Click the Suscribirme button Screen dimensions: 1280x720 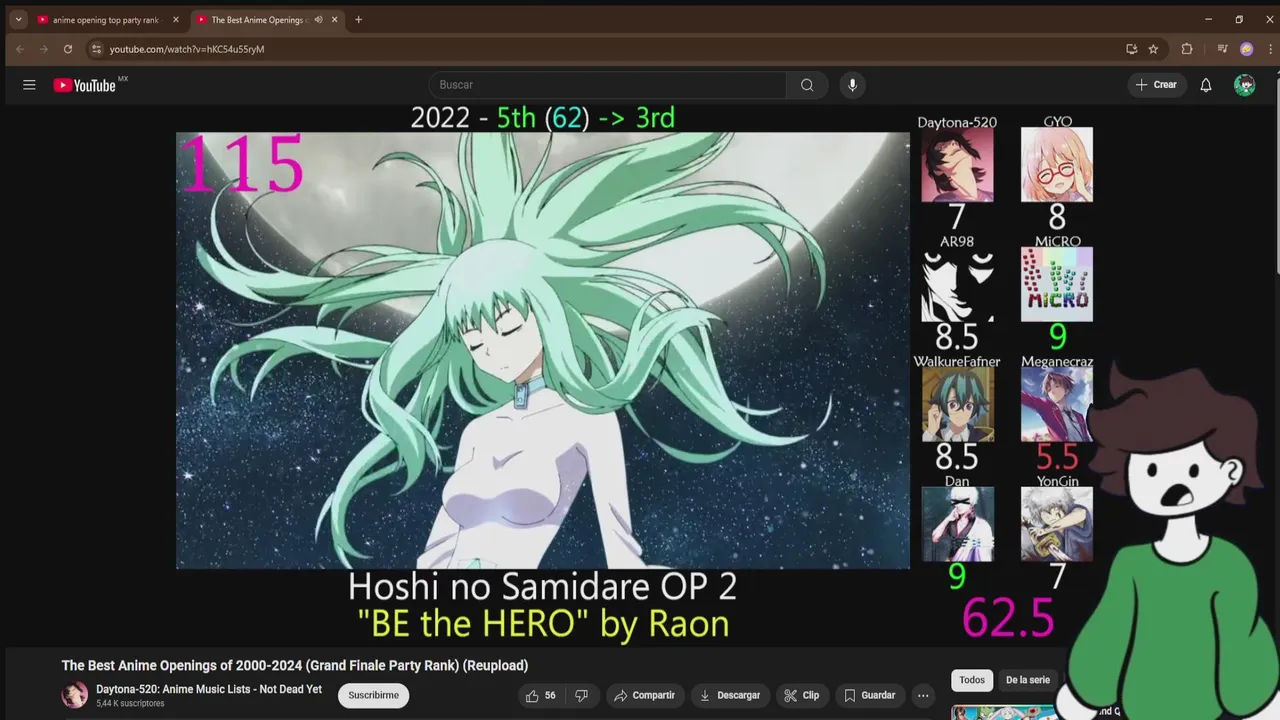click(373, 695)
